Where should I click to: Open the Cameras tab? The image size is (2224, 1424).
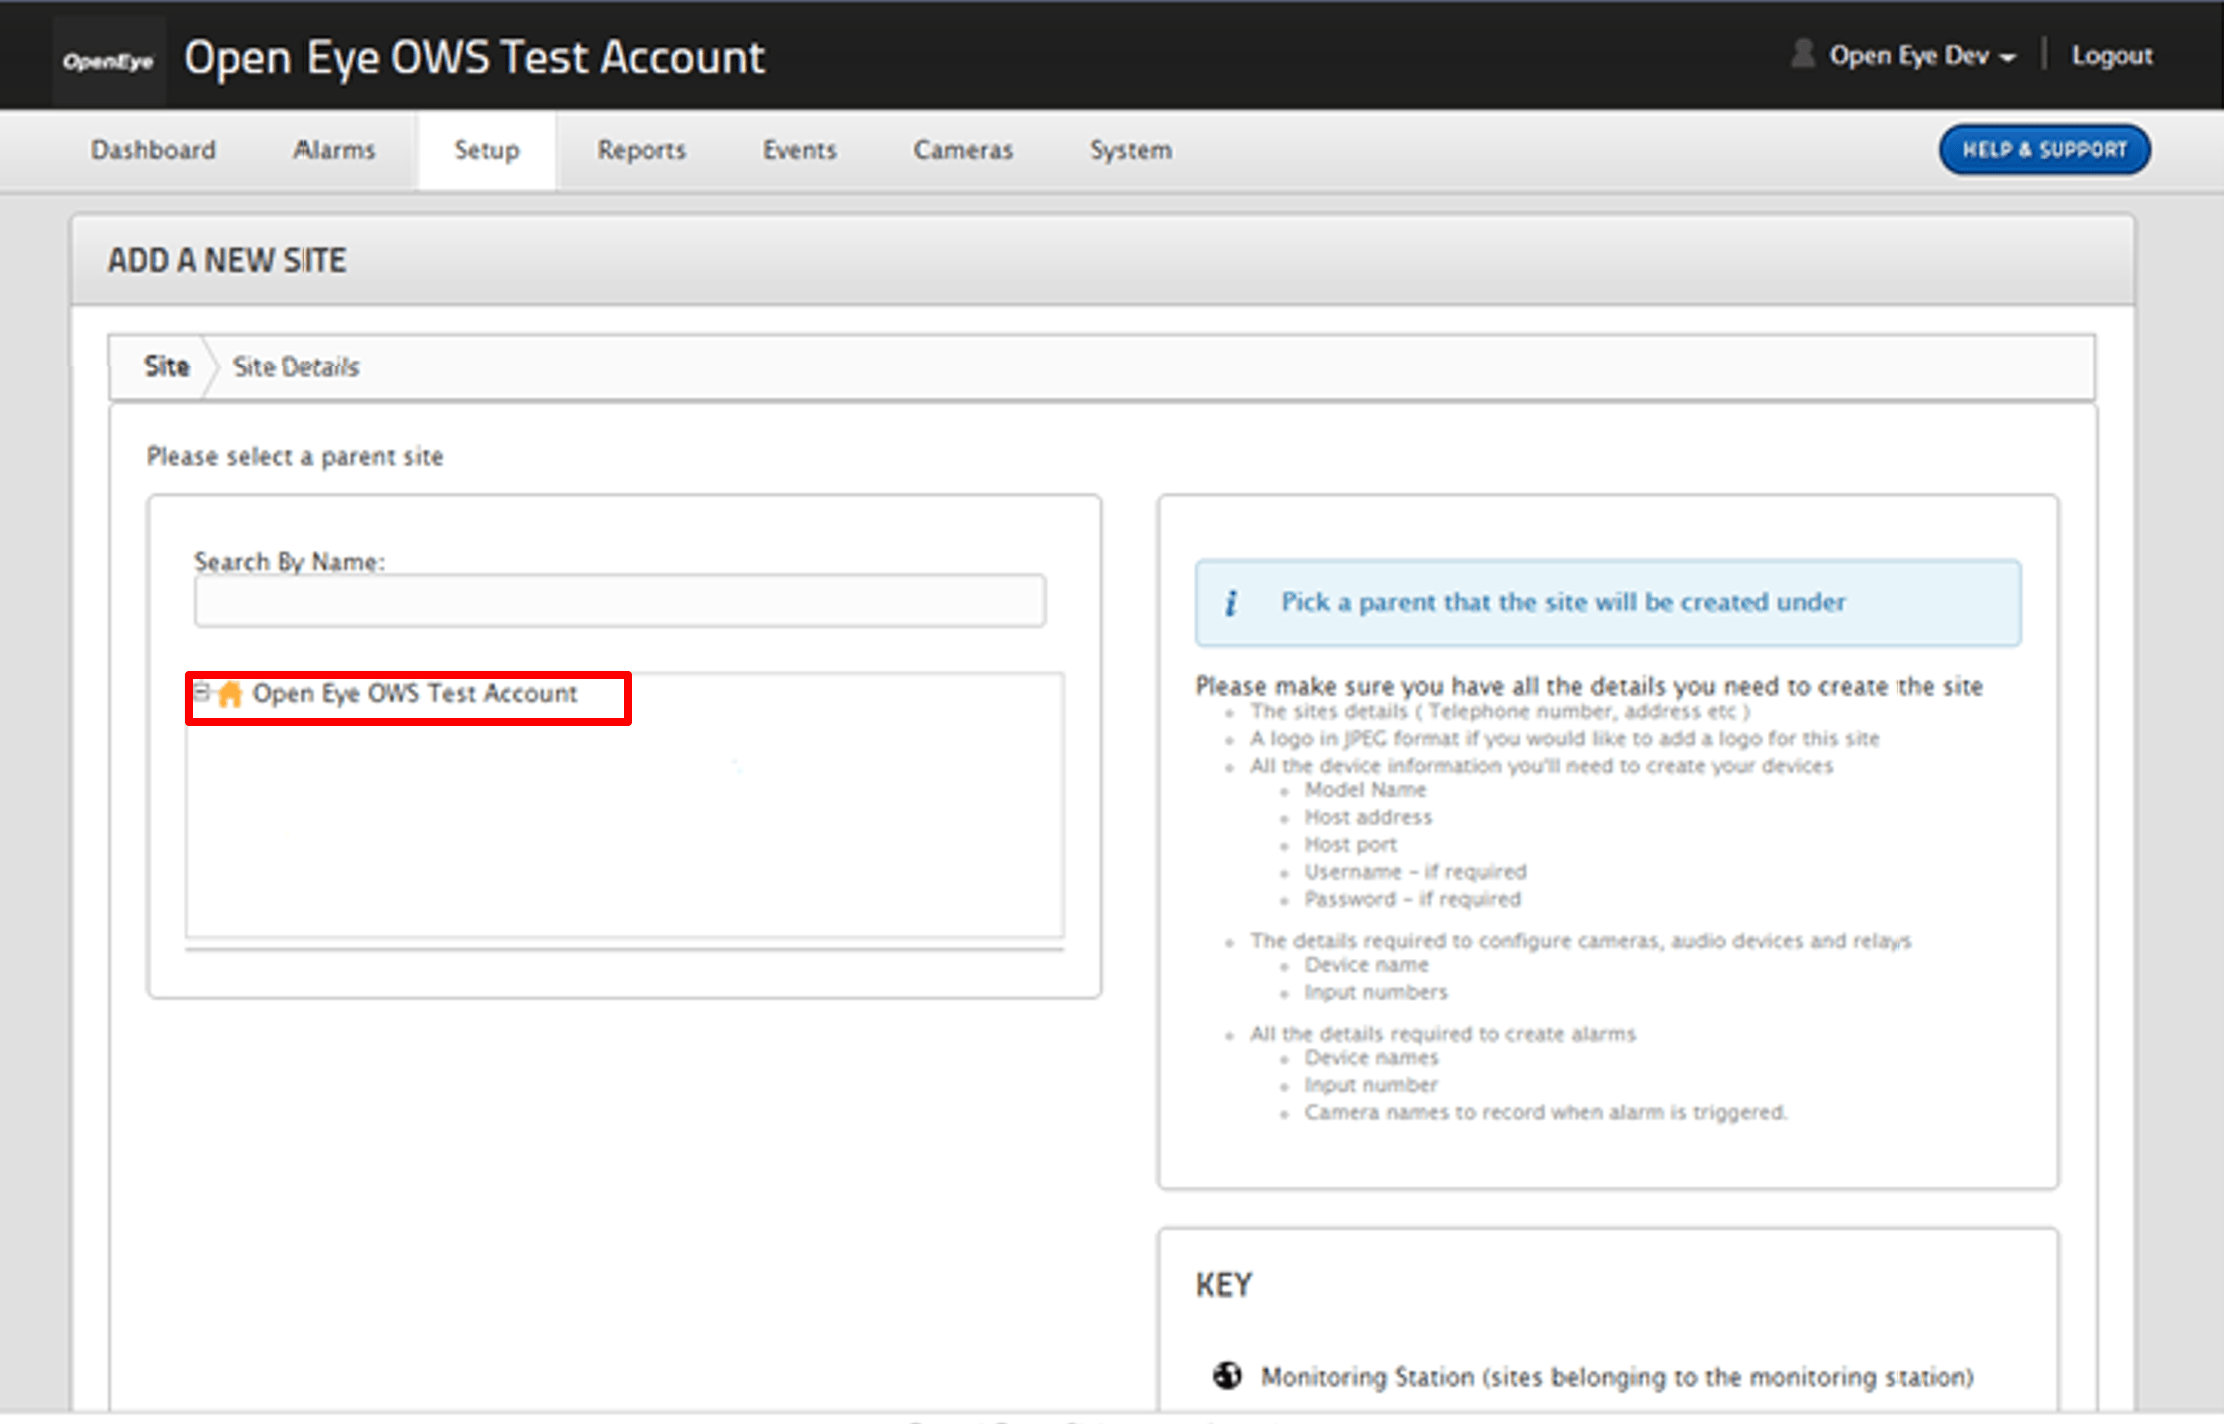(x=962, y=150)
